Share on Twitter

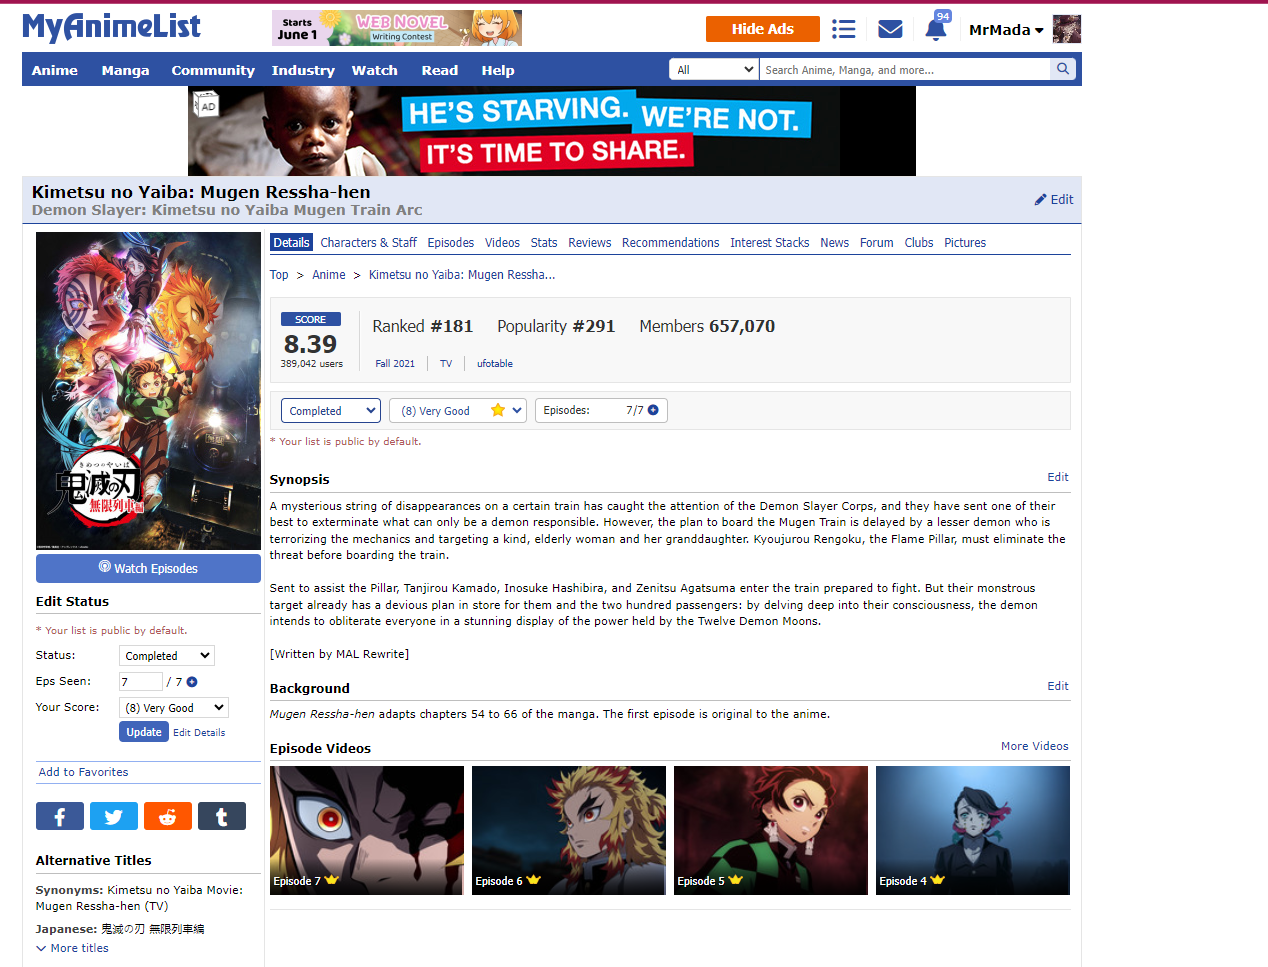[114, 816]
